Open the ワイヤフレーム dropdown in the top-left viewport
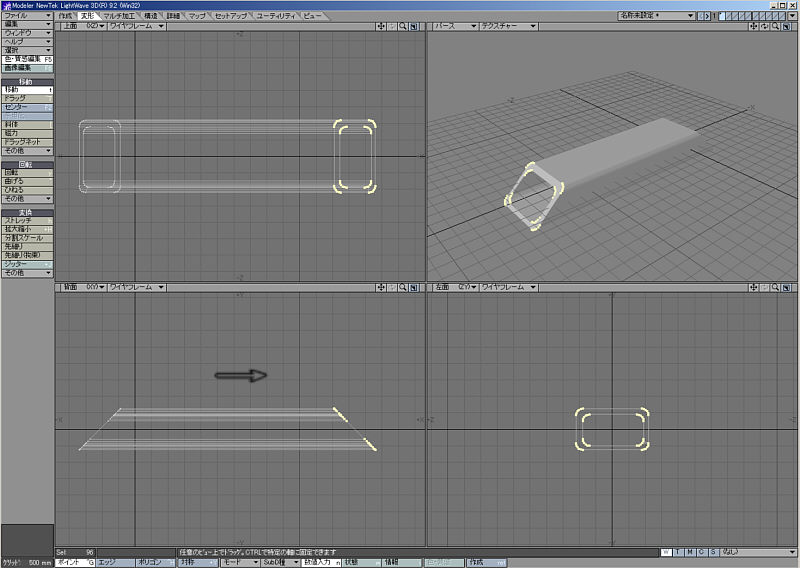Screen dimensions: 800x568 [x=137, y=26]
